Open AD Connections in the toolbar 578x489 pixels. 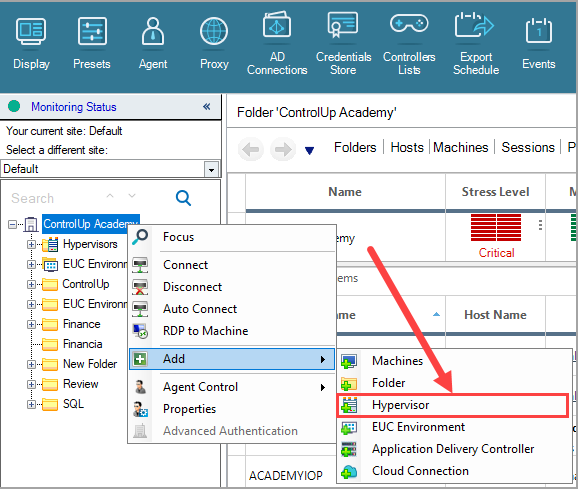point(277,43)
